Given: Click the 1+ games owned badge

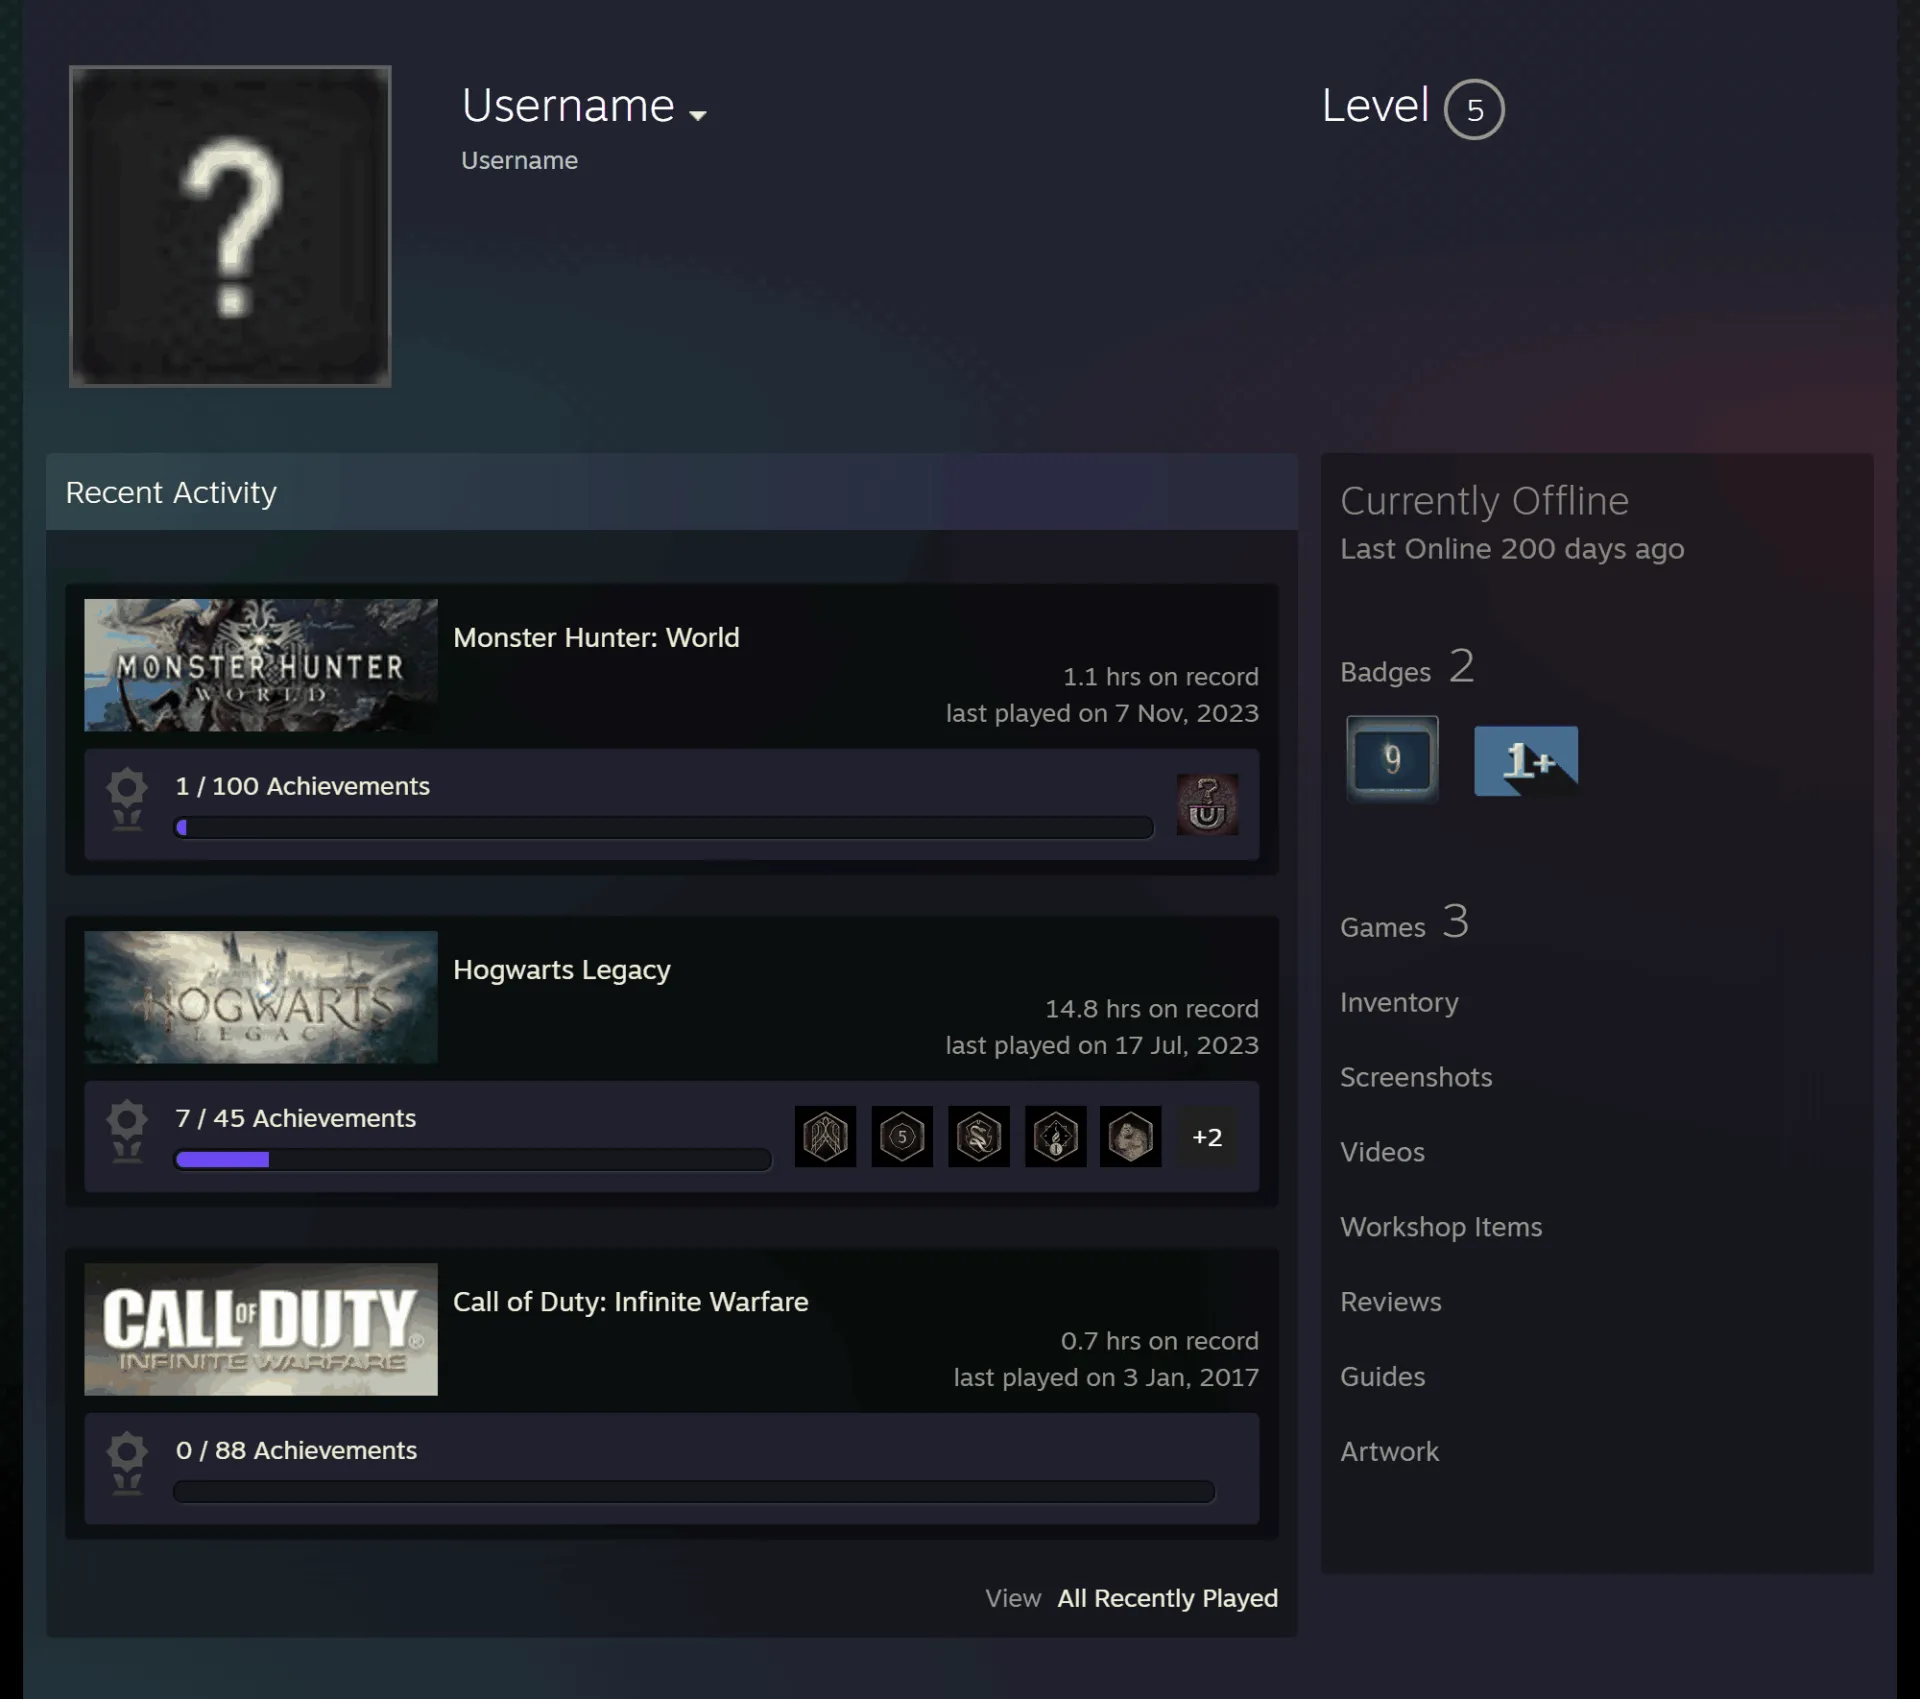Looking at the screenshot, I should (1526, 761).
